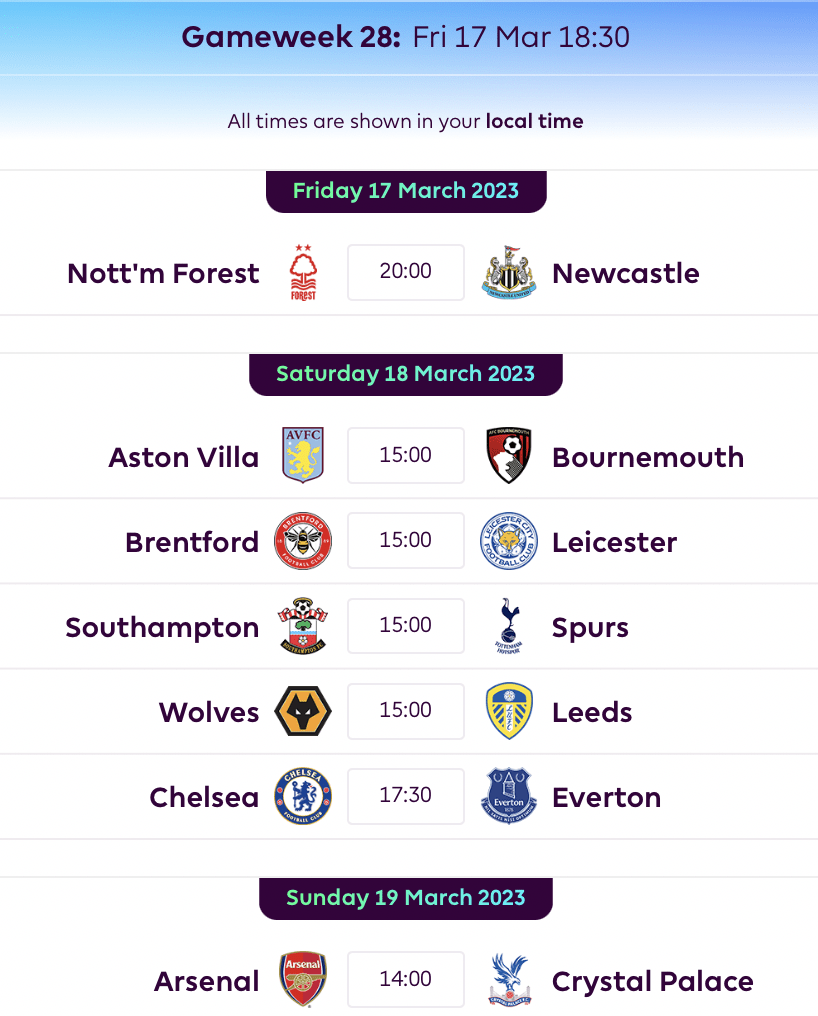Click the Wolves wolf-head badge

click(303, 711)
